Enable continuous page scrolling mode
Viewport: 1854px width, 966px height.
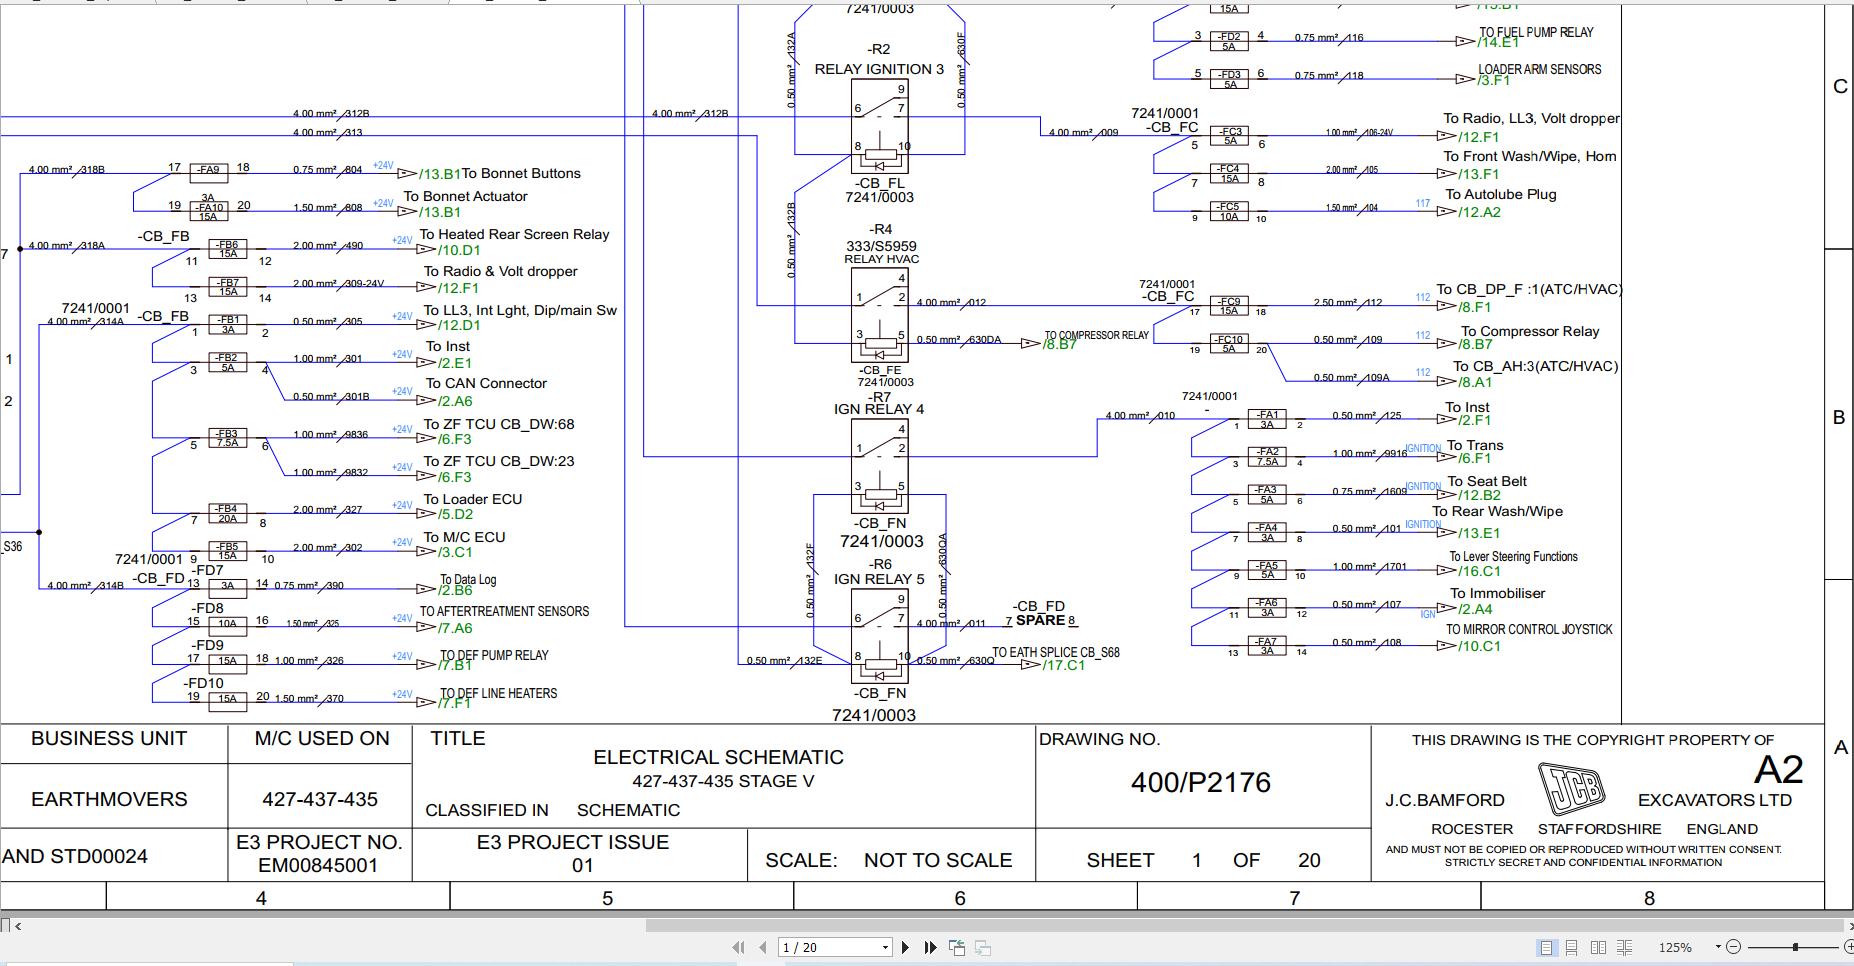[1572, 947]
